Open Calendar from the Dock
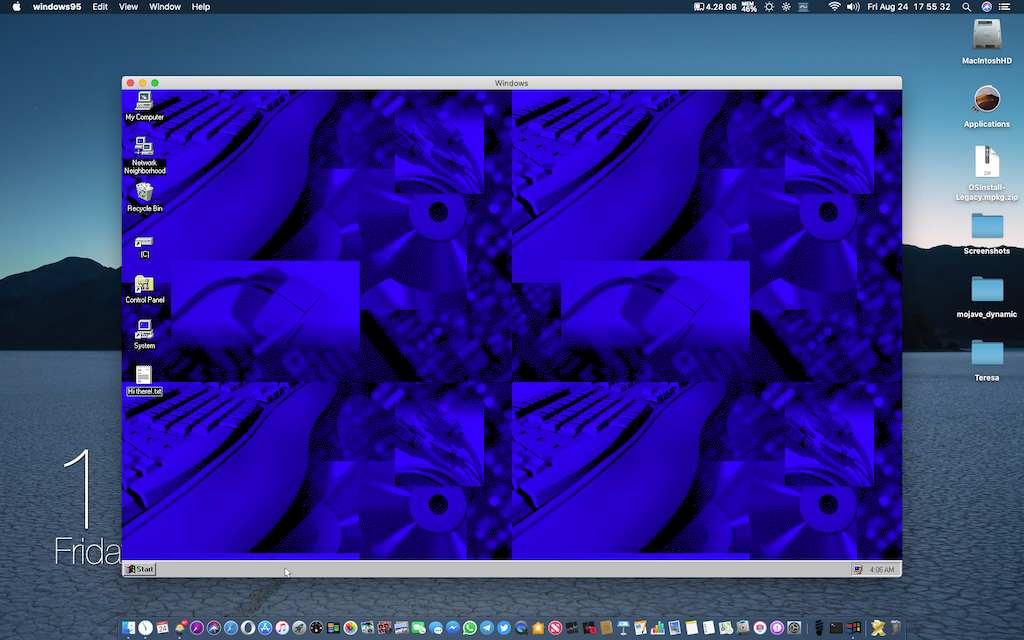The height and width of the screenshot is (640, 1024). (163, 628)
